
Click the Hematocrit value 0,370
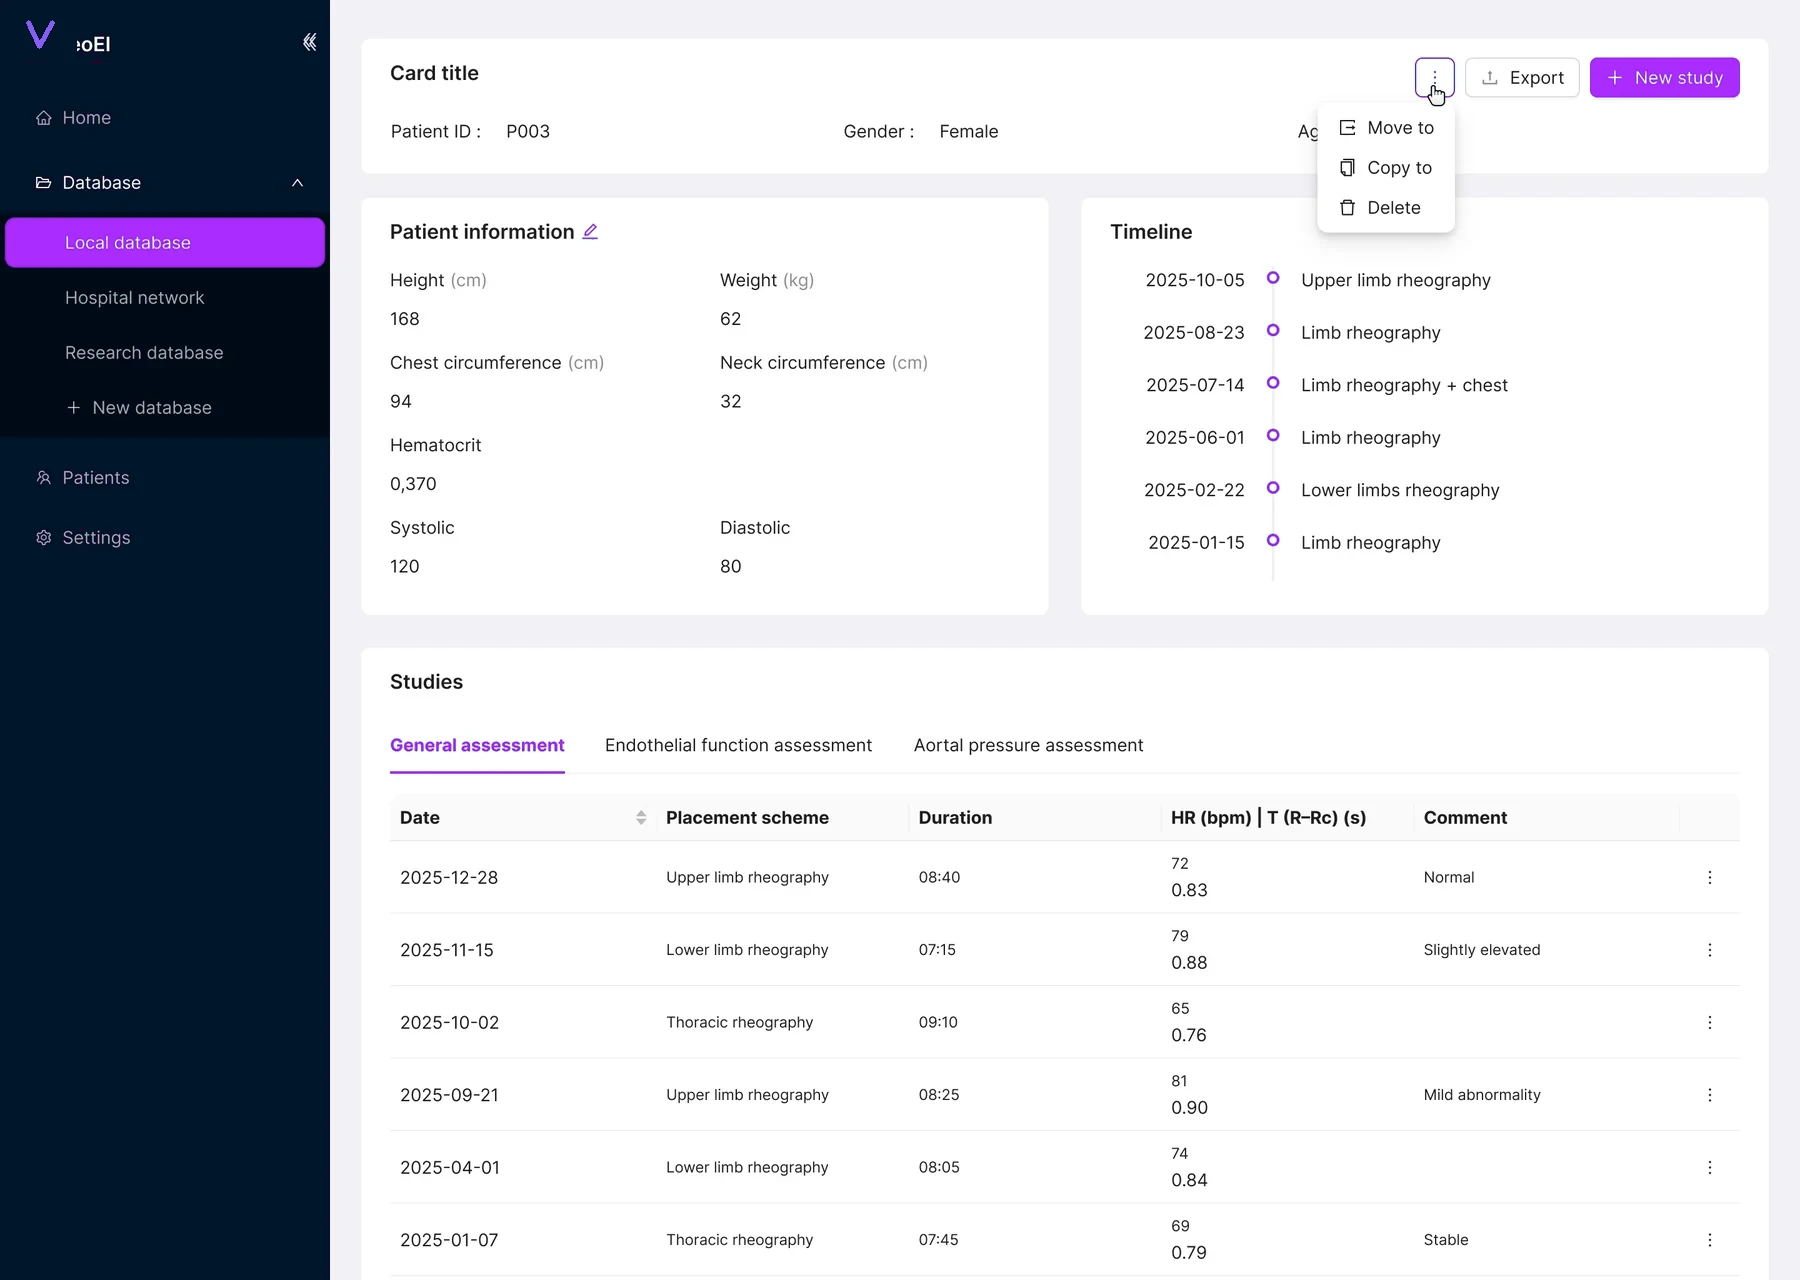pos(413,484)
